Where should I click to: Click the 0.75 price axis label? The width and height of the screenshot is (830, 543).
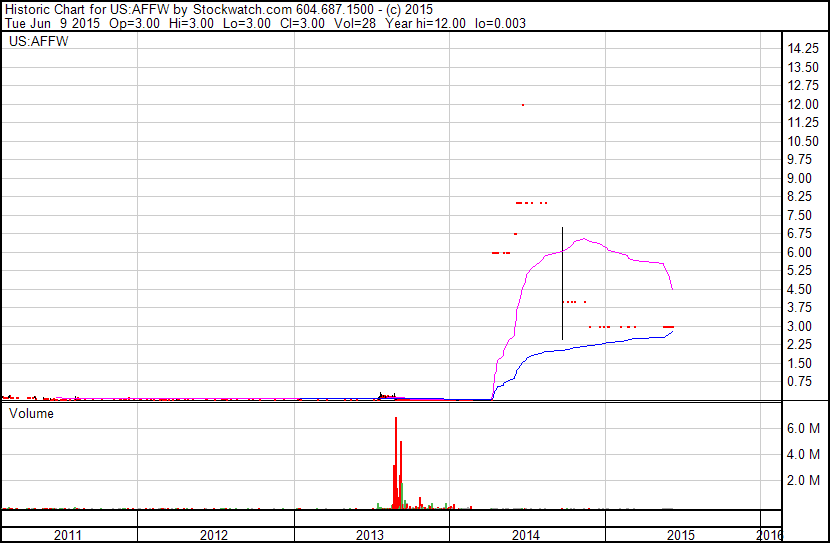pos(799,382)
